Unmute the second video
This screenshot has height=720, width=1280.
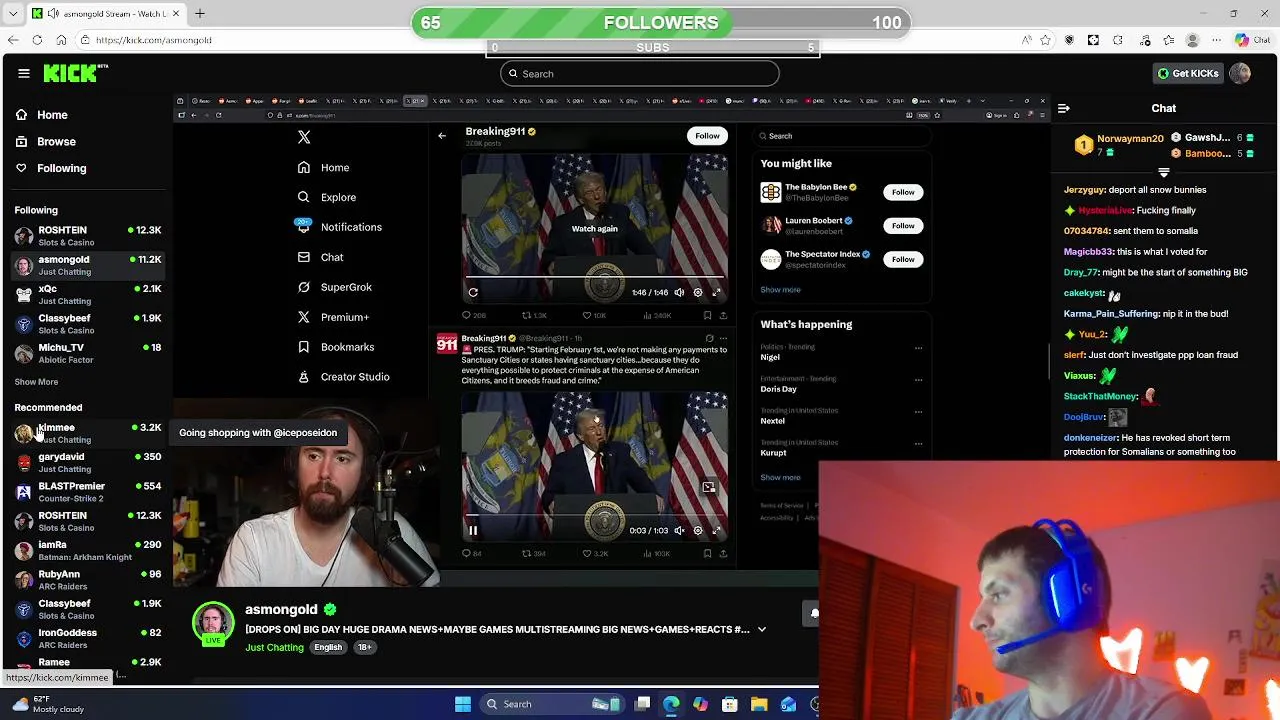click(x=680, y=531)
